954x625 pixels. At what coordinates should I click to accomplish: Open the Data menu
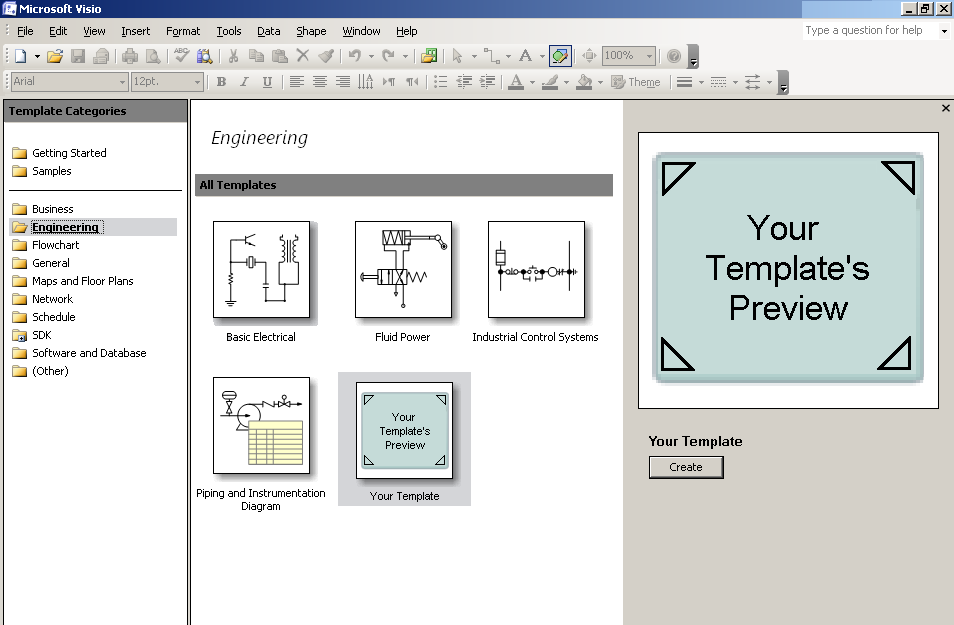[x=268, y=31]
